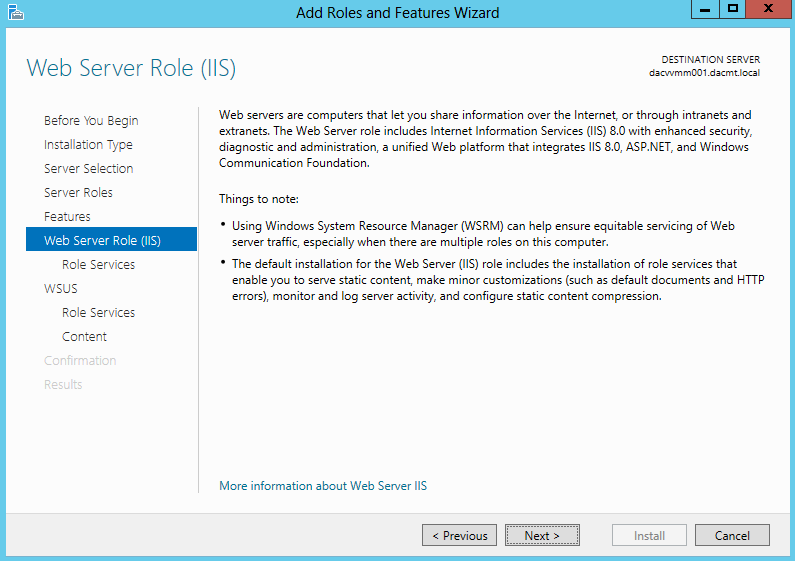
Task: Click the greyed-out Confirmation step
Action: (x=80, y=361)
